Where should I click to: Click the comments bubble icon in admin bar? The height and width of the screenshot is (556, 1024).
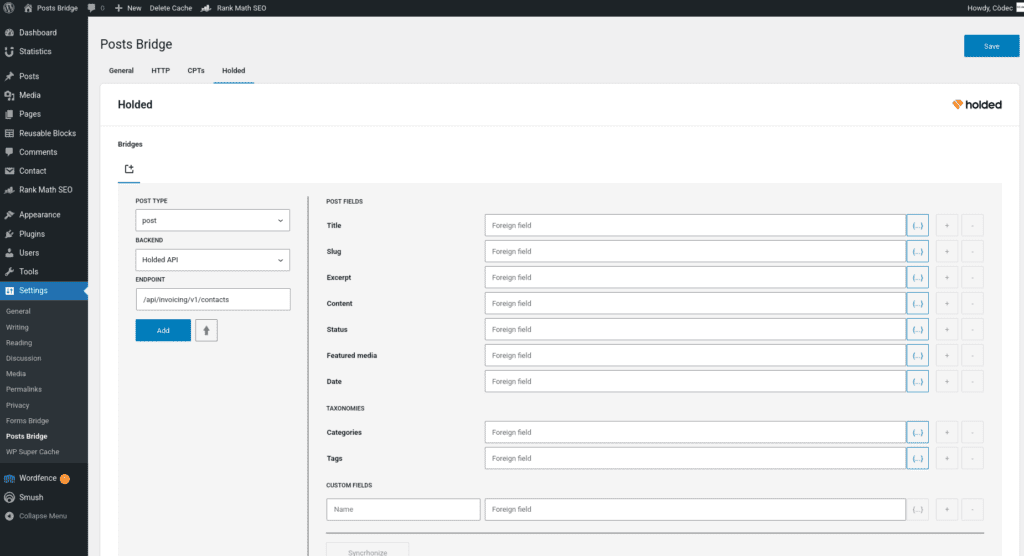pos(93,8)
